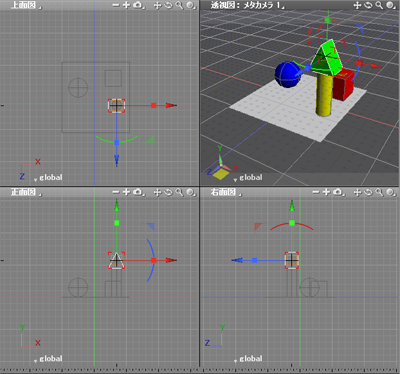This screenshot has width=400, height=374.
Task: Click the pan move icon in perspective view
Action: pos(357,5)
